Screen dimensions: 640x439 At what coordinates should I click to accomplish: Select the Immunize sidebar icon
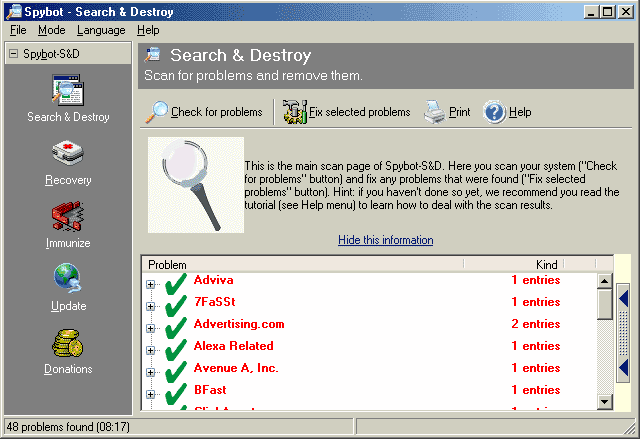(68, 219)
